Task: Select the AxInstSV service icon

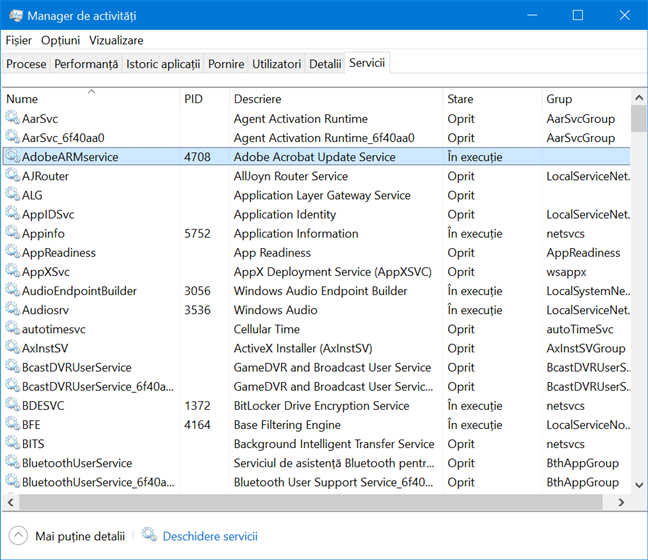Action: 12,348
